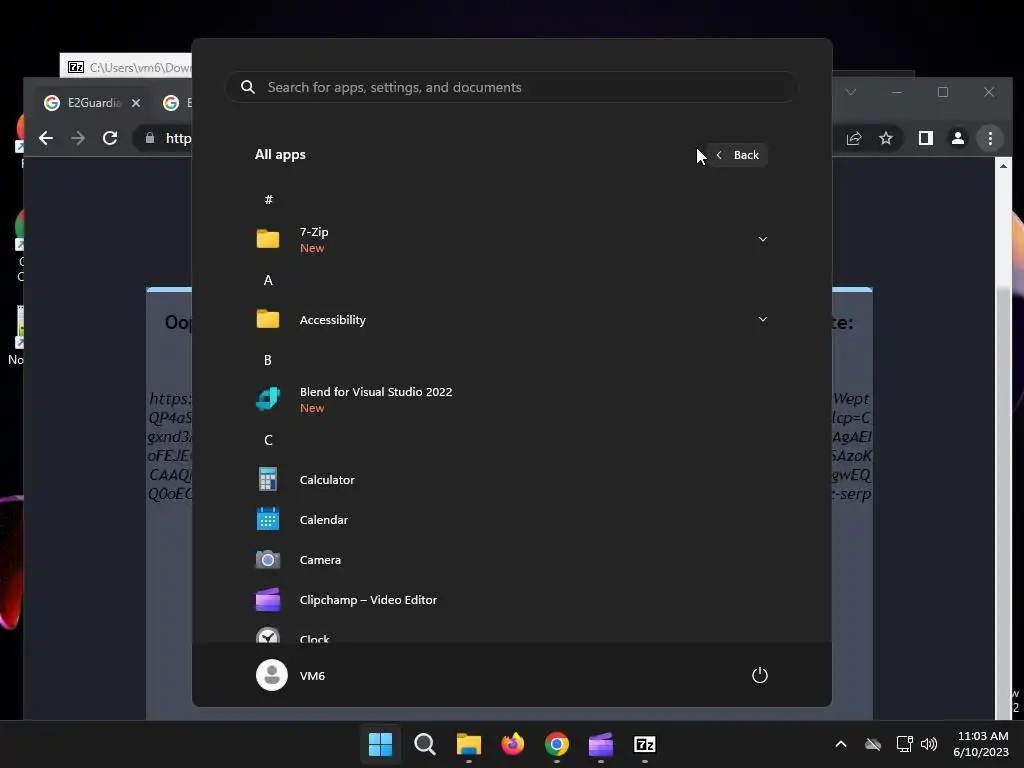The height and width of the screenshot is (768, 1024).
Task: Select the 'Accessibility' folder label
Action: [332, 320]
